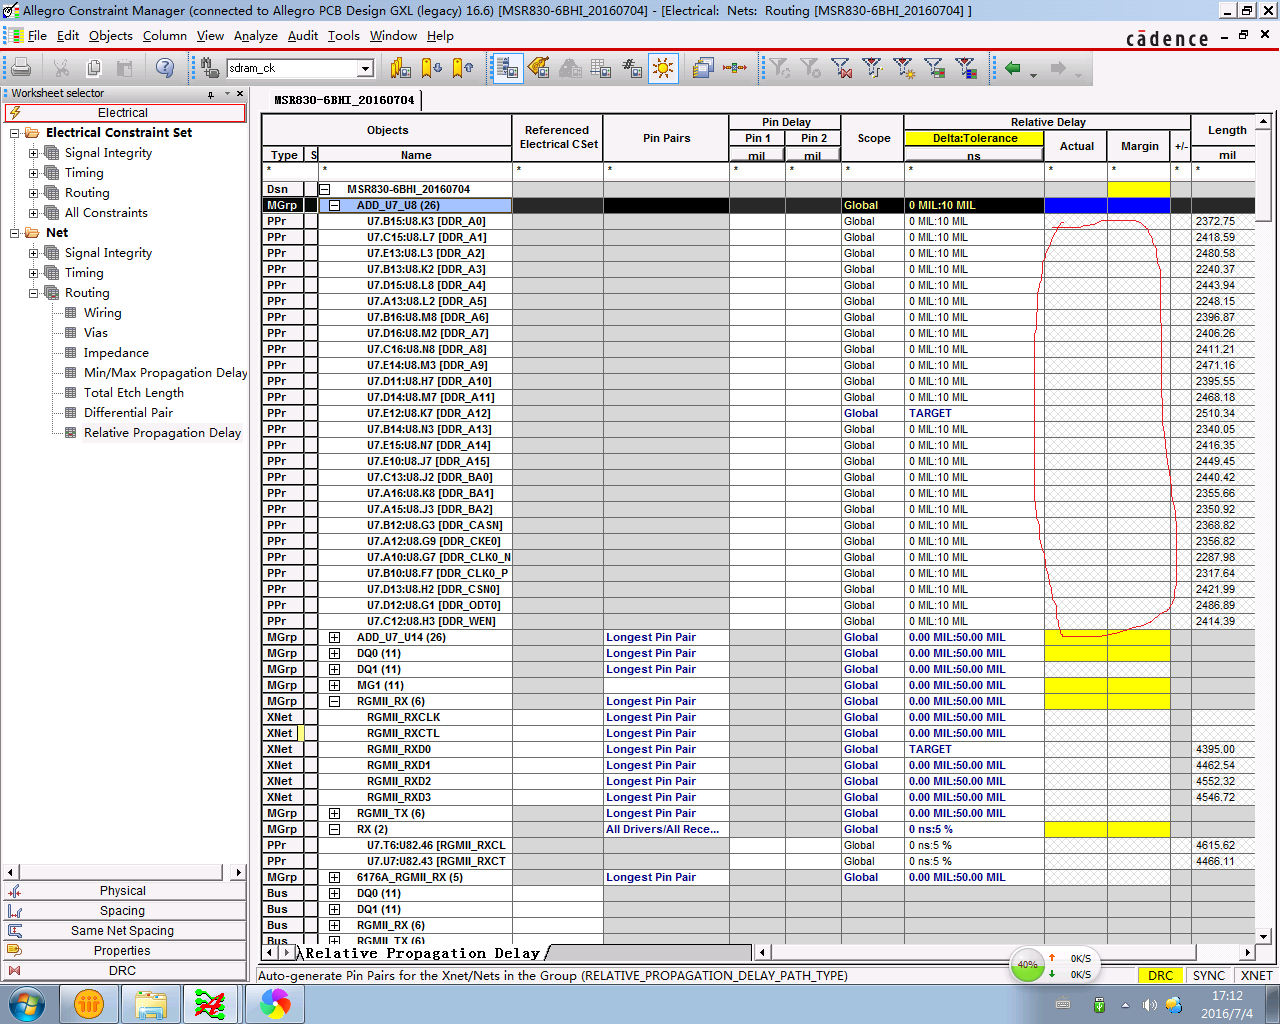The height and width of the screenshot is (1024, 1280).
Task: Click the green back arrow icon
Action: [x=1013, y=68]
